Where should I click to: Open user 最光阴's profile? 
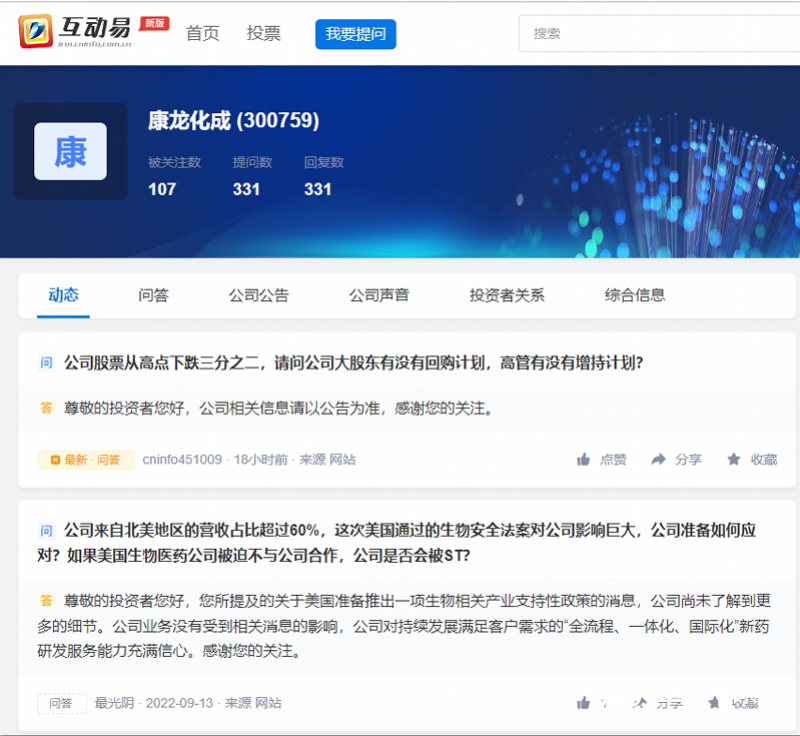pos(114,703)
